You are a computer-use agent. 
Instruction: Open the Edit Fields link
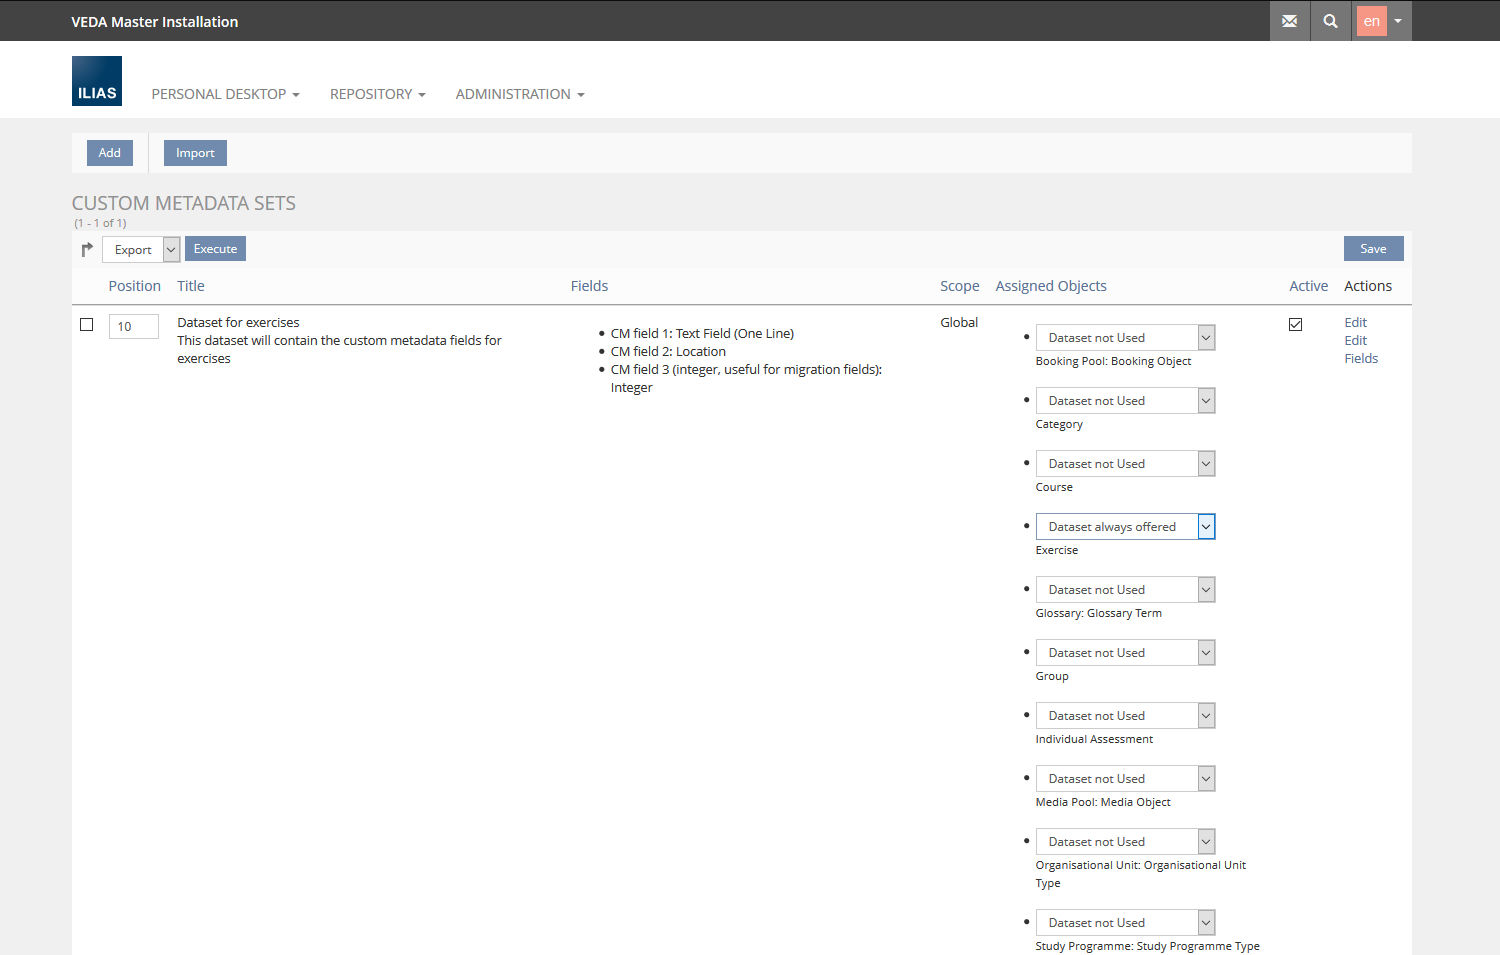pyautogui.click(x=1360, y=349)
